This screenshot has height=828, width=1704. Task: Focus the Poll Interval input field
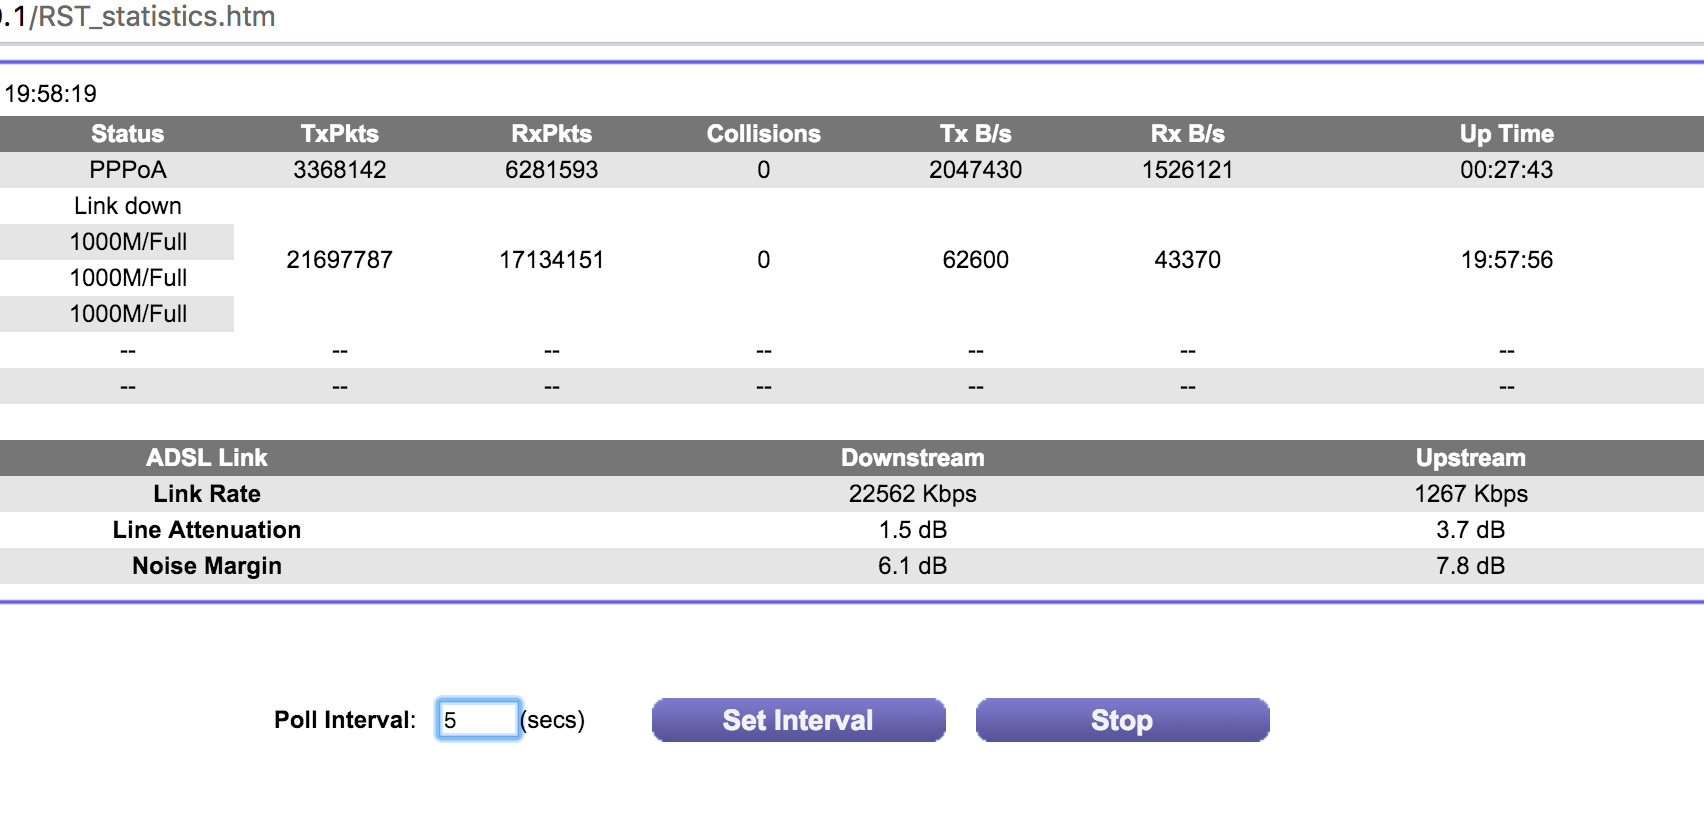coord(478,720)
